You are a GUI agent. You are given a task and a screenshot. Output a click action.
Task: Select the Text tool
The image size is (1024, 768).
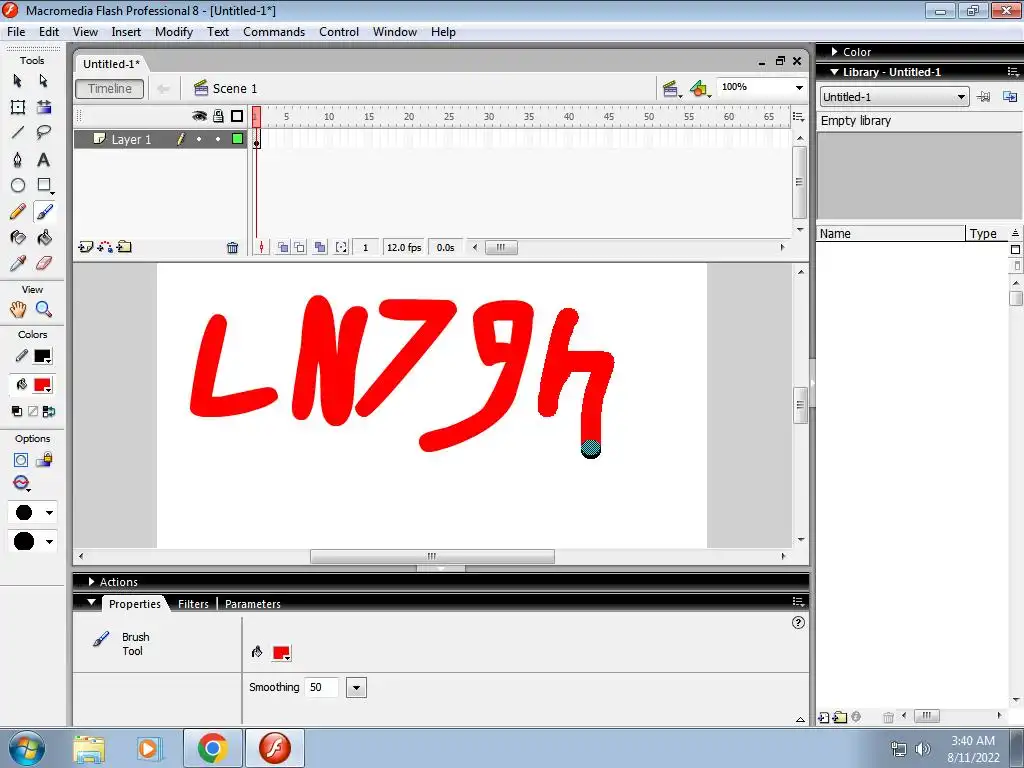(x=44, y=159)
